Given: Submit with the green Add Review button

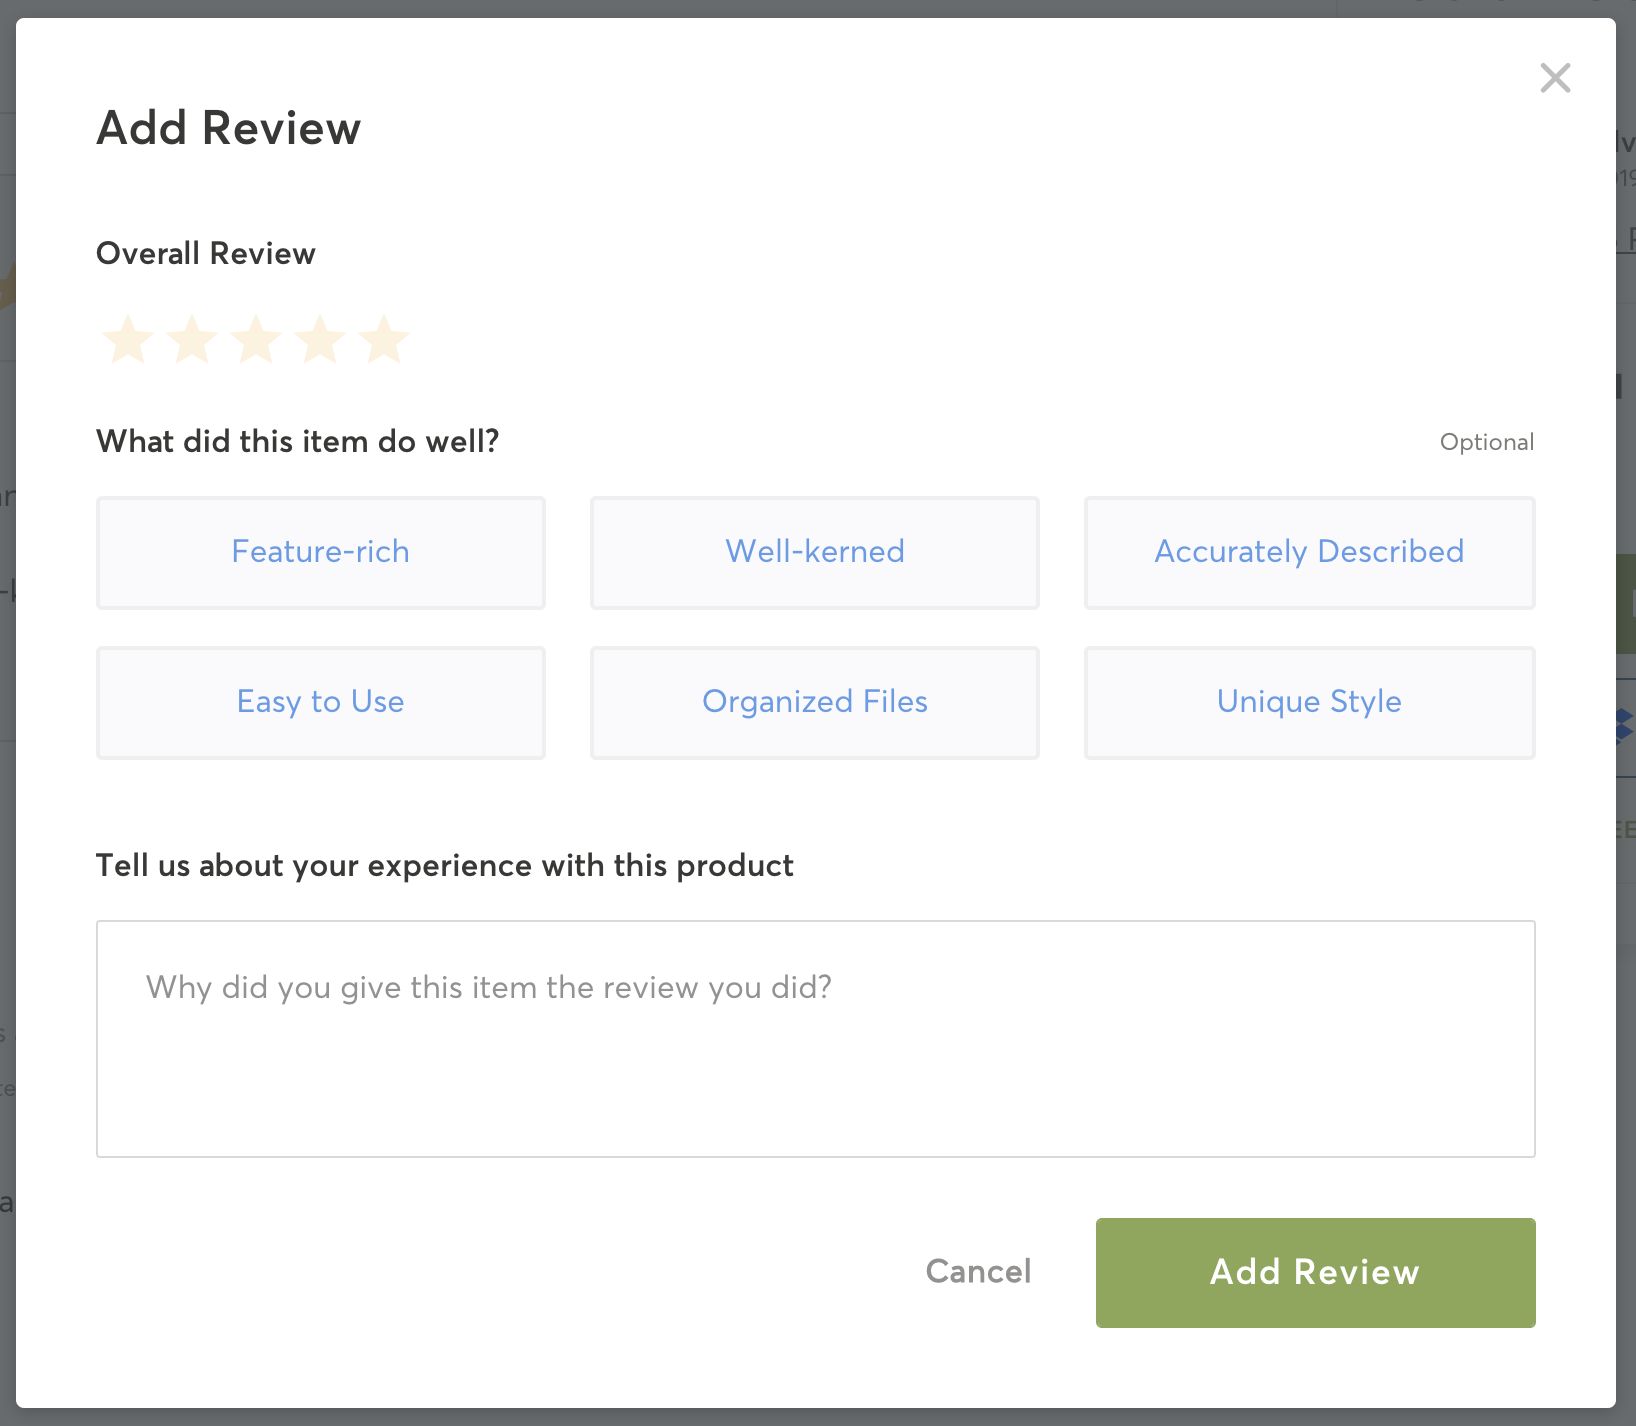Looking at the screenshot, I should (1316, 1273).
